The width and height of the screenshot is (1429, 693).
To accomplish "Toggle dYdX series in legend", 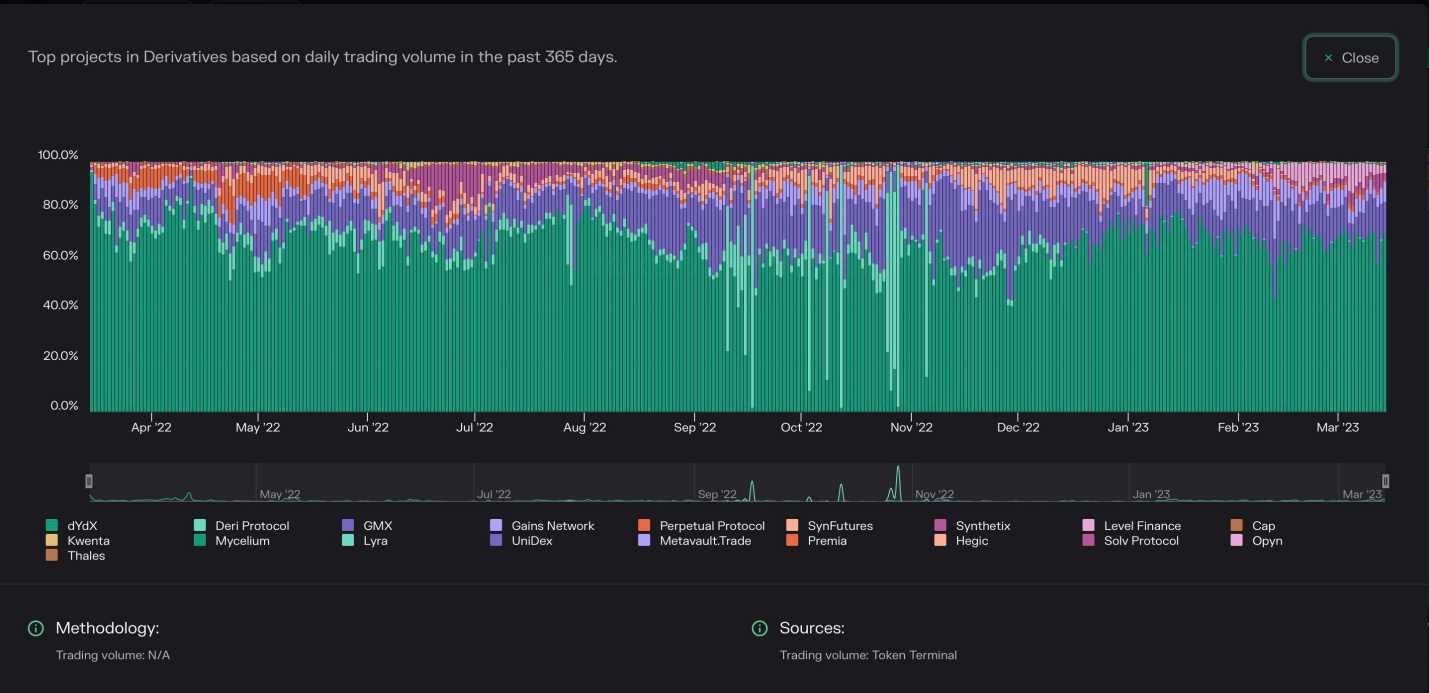I will point(82,526).
